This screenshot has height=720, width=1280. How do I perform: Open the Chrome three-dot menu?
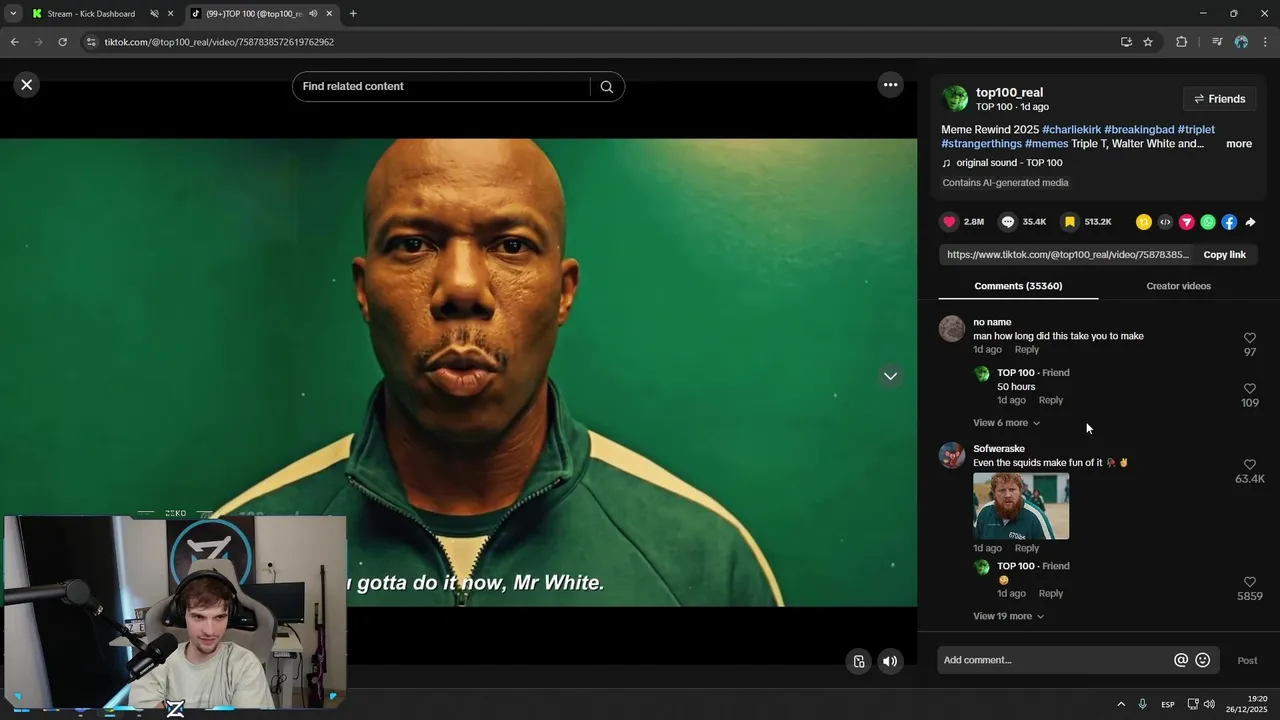(x=1265, y=42)
